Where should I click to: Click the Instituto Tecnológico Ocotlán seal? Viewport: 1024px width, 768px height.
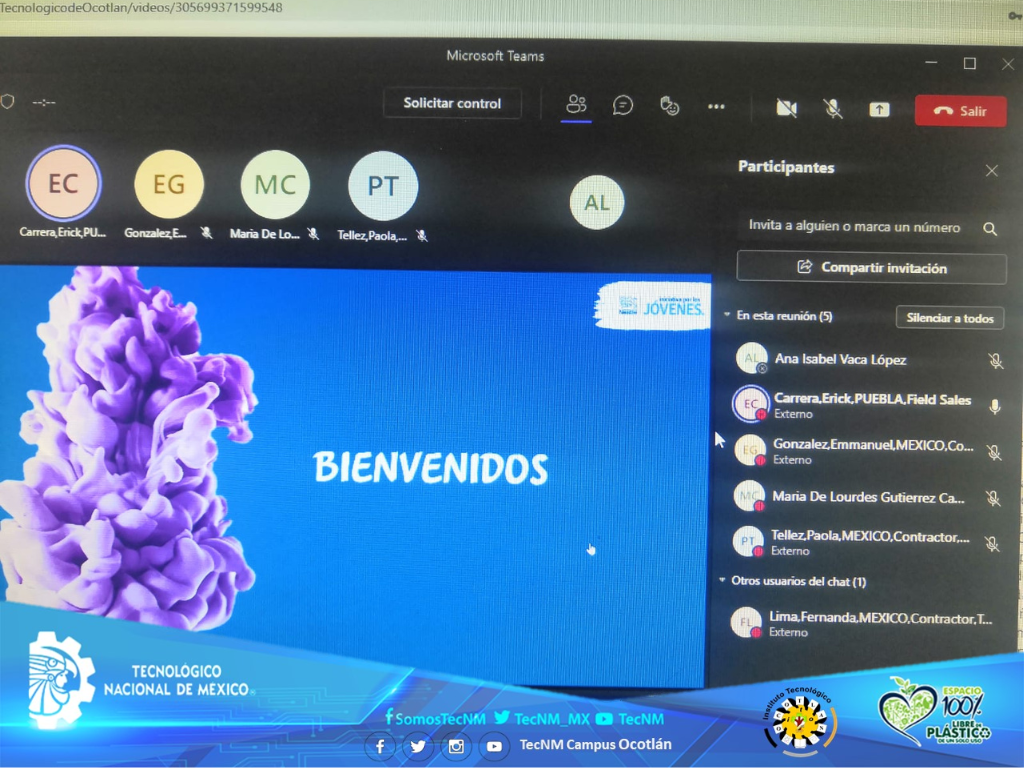(801, 720)
